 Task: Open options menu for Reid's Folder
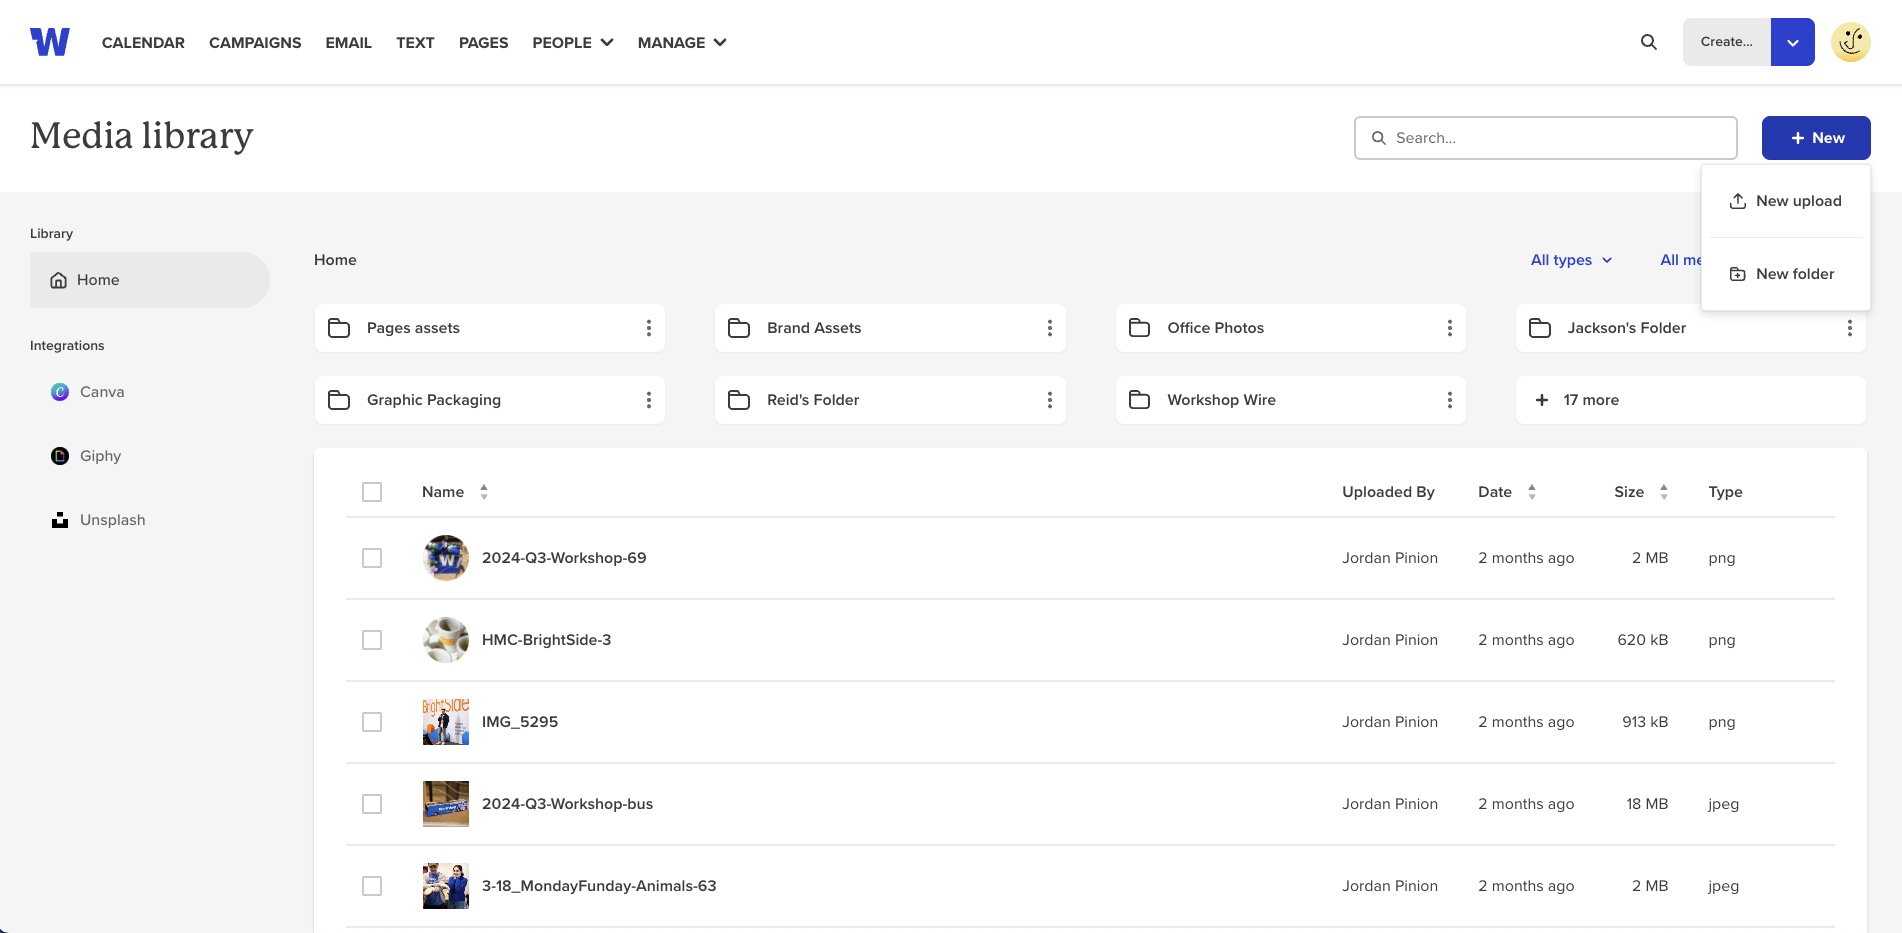1049,400
